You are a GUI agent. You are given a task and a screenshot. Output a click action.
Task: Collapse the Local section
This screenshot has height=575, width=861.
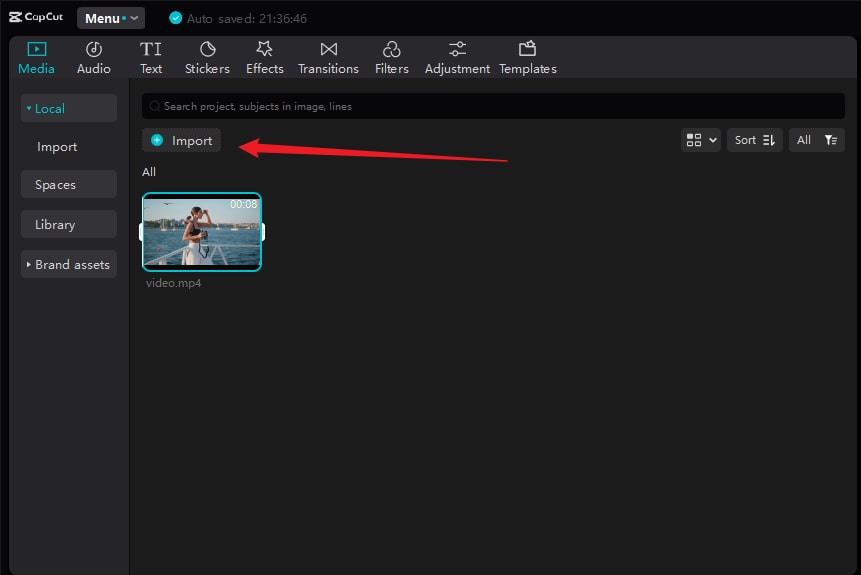coord(68,109)
